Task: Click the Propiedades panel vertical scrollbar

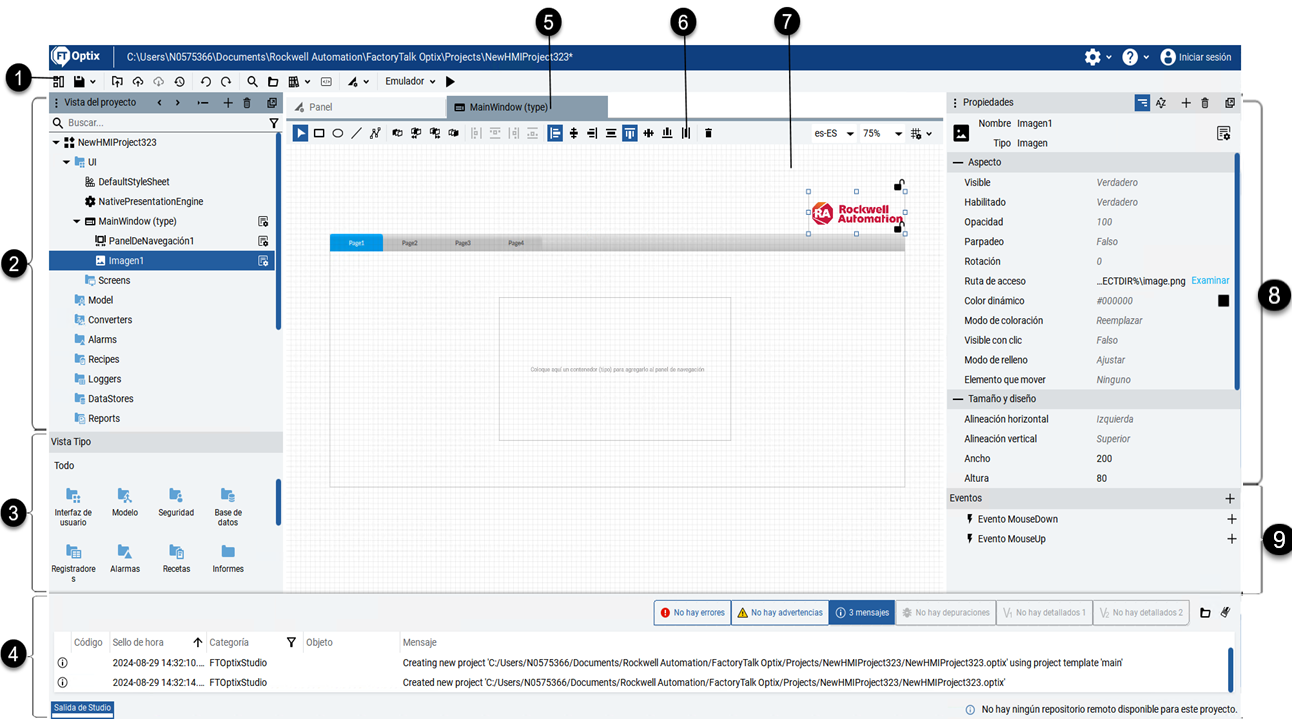Action: 1237,270
